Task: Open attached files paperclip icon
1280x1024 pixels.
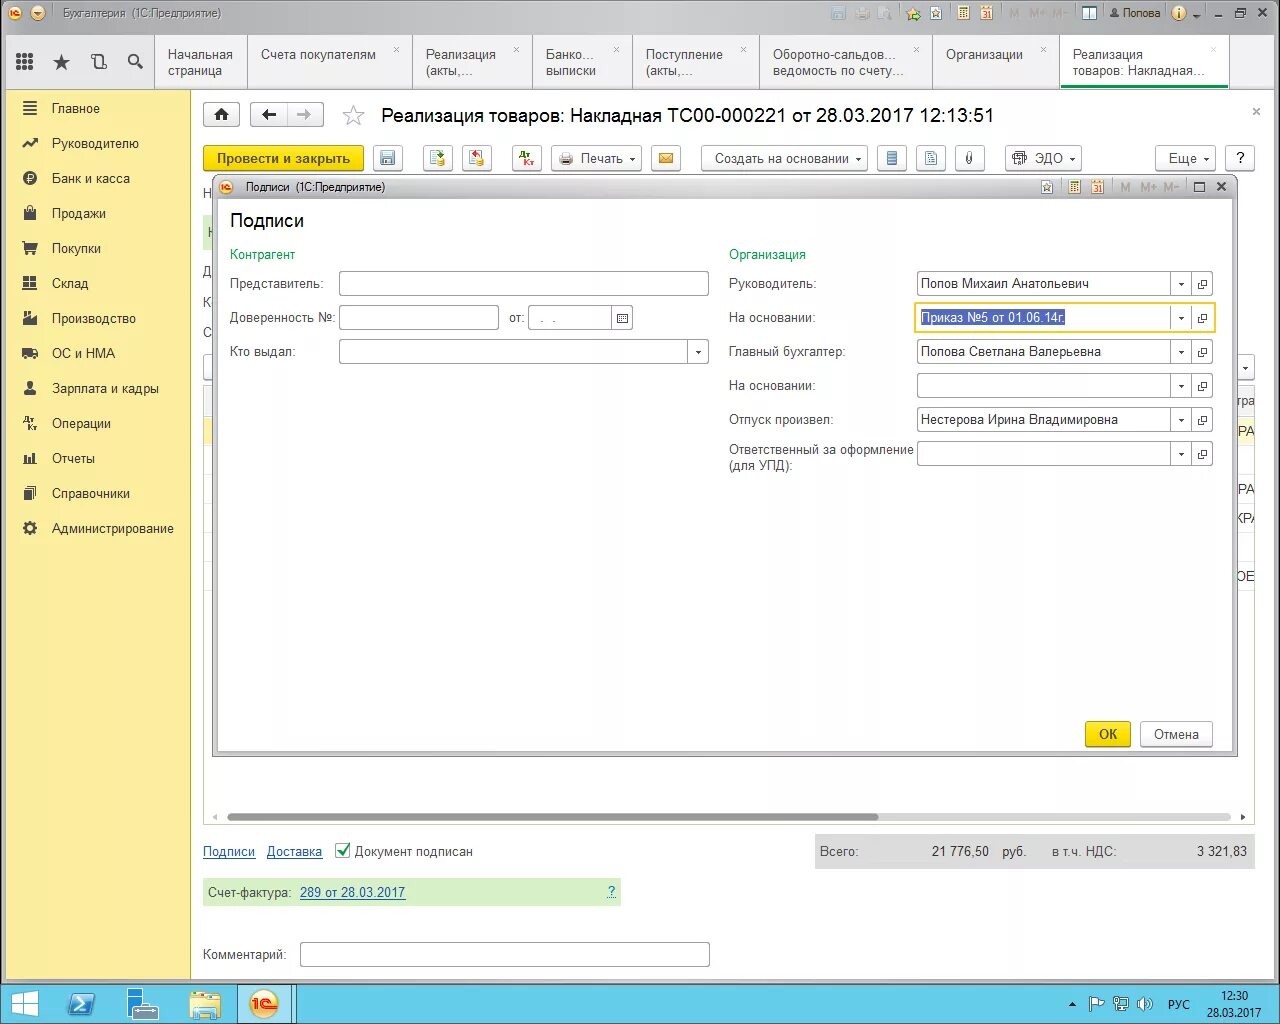Action: tap(969, 158)
